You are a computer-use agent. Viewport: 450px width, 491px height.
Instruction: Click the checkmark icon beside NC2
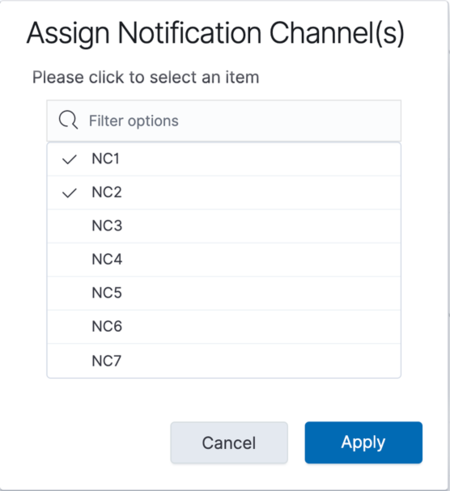tap(69, 193)
